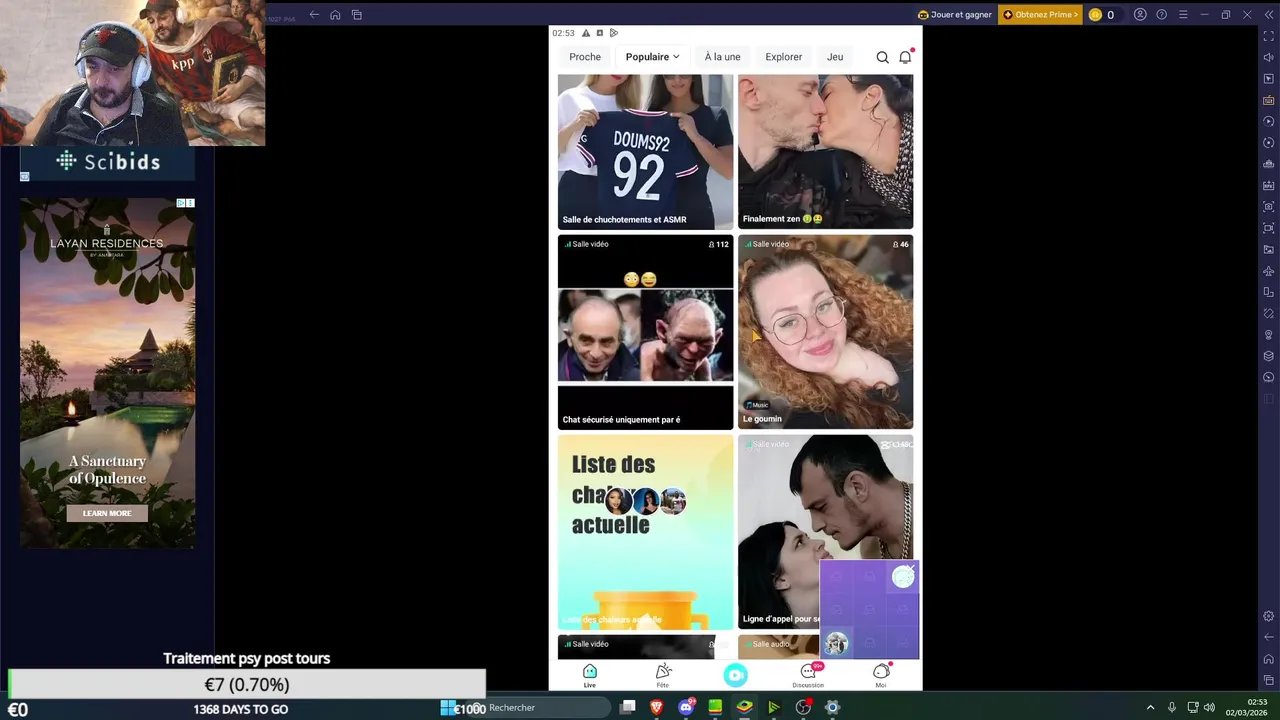The width and height of the screenshot is (1280, 720).
Task: Tap the Live home icon in bottom navigation
Action: pyautogui.click(x=590, y=675)
